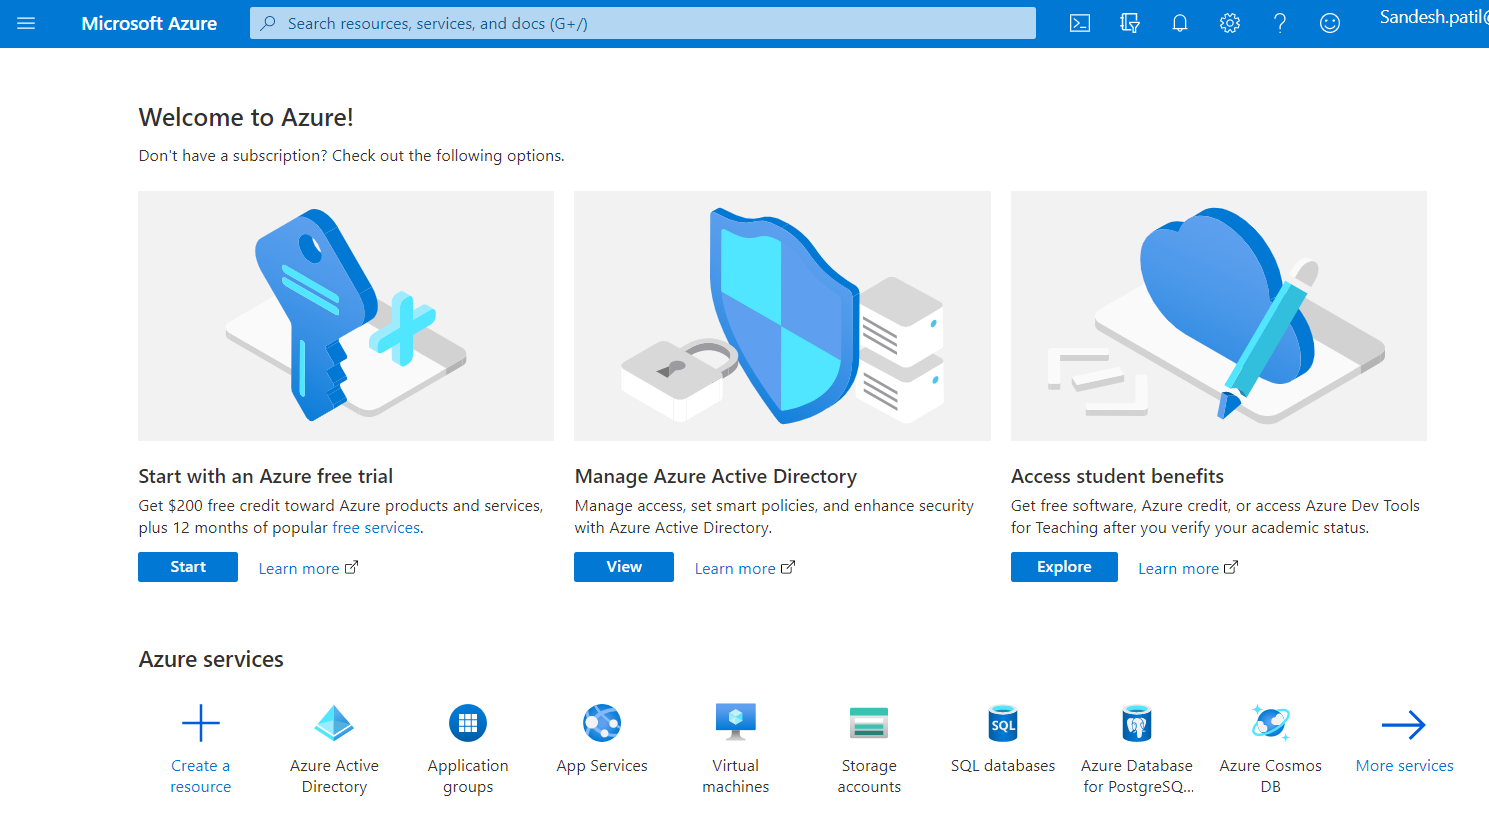Click the Virtual machines label text
The image size is (1489, 833).
tap(736, 776)
